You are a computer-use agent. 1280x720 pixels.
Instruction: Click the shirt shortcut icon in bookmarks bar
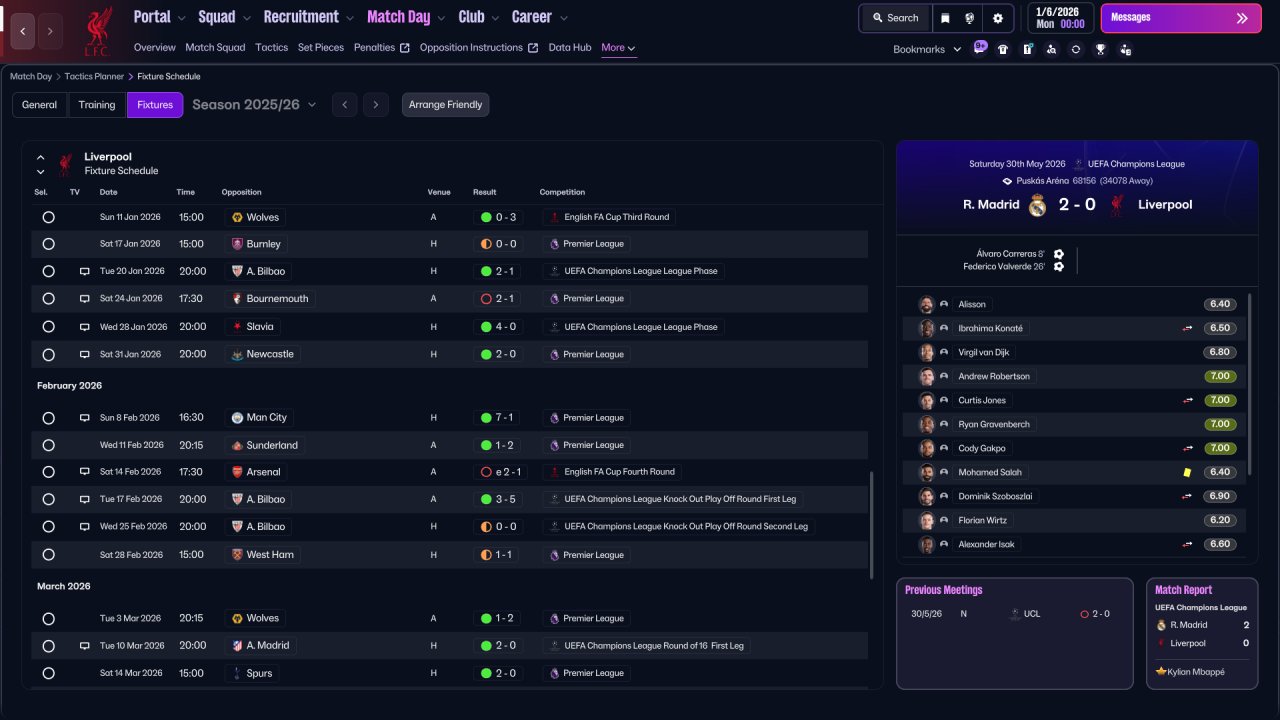tap(1003, 49)
